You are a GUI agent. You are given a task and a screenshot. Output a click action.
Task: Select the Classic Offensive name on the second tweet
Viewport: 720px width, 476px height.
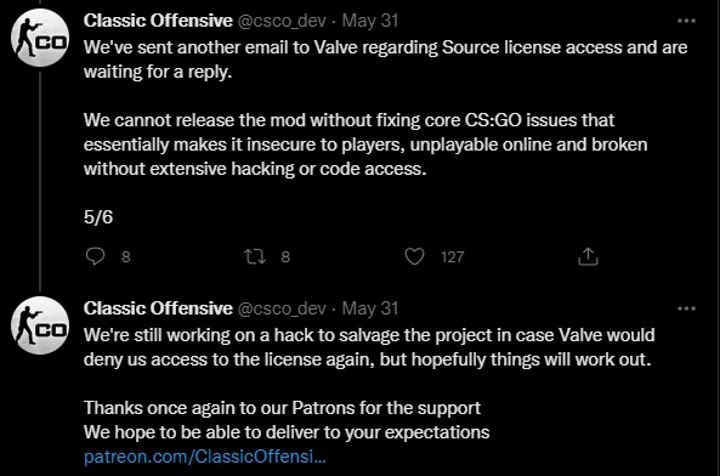(158, 307)
